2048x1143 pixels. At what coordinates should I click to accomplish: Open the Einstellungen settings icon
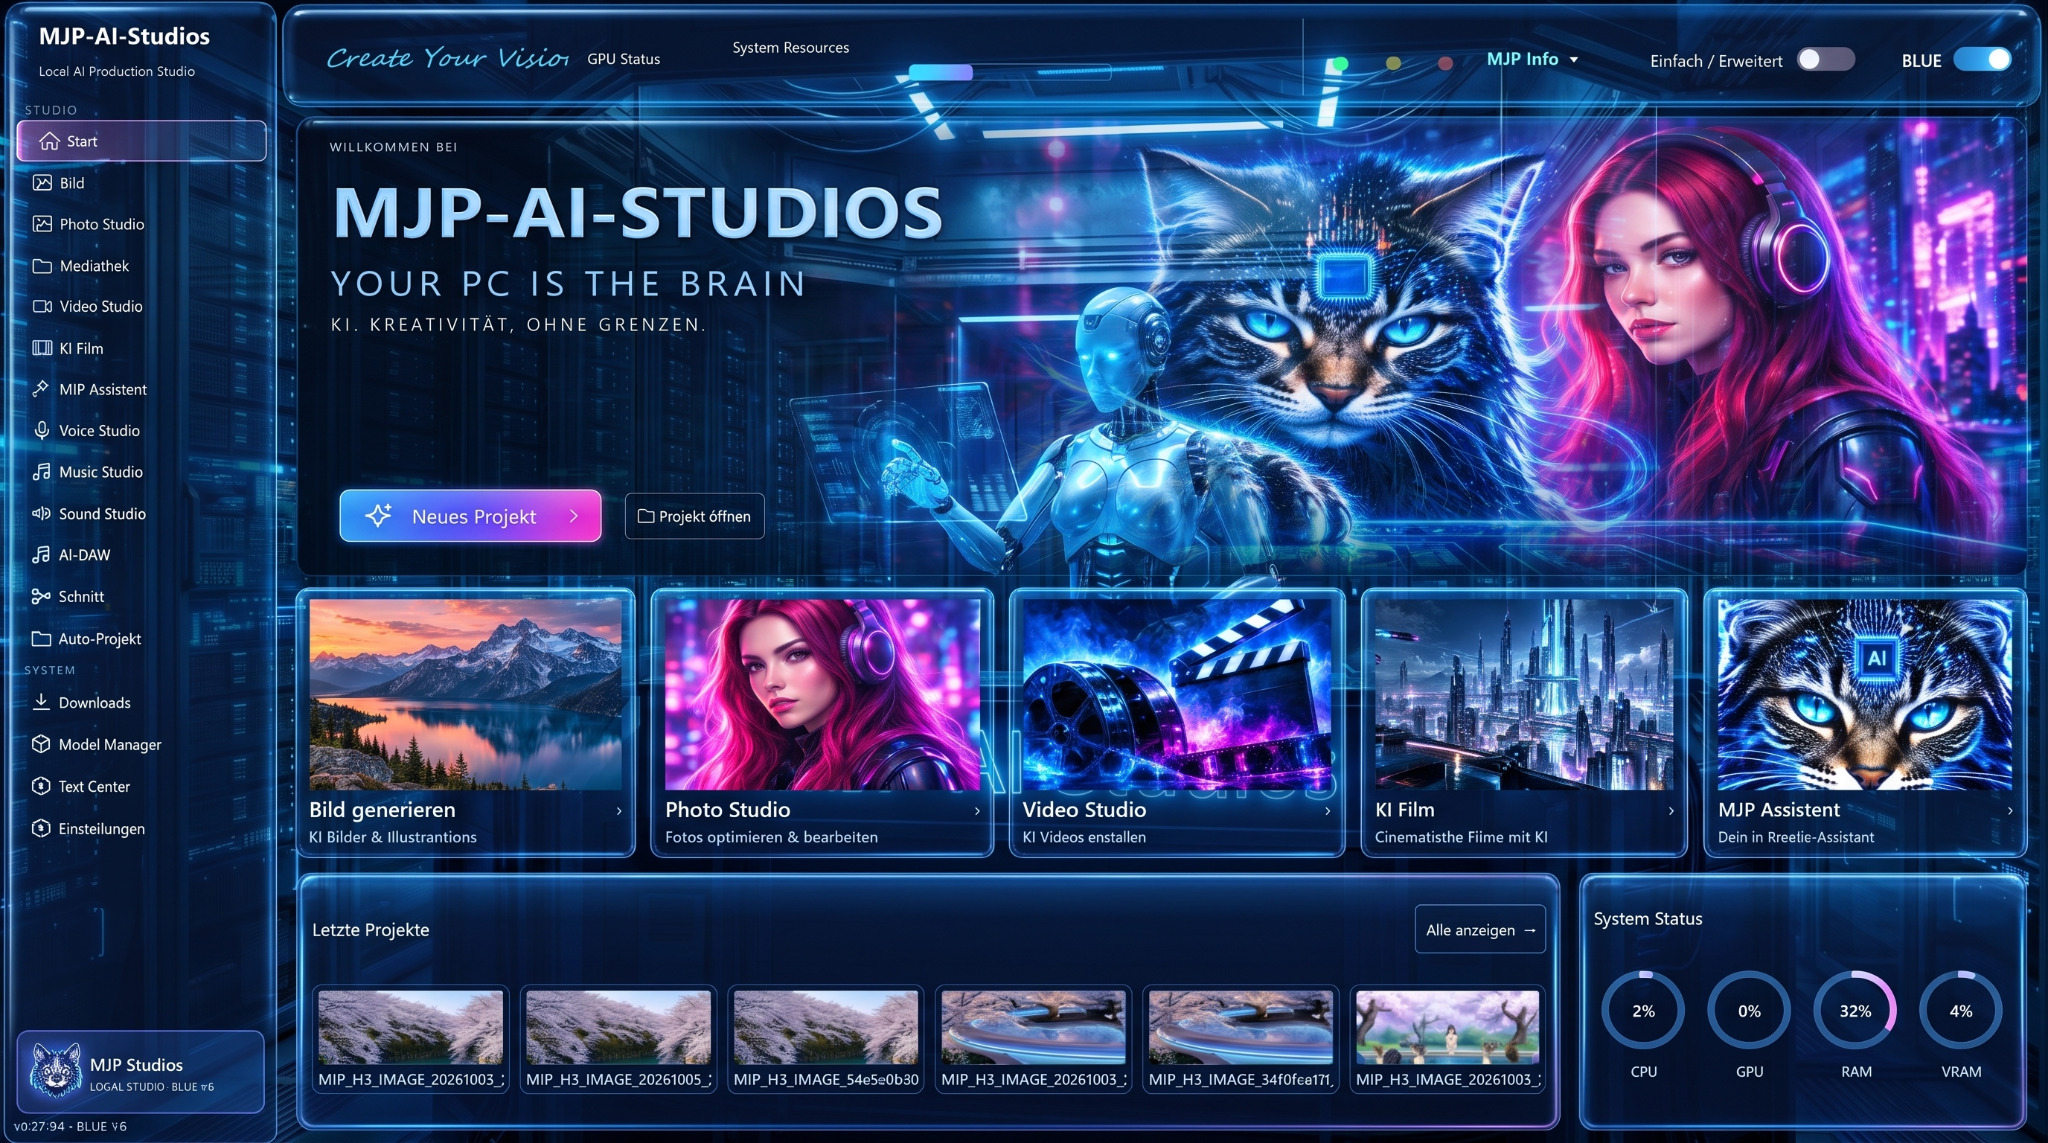point(41,828)
